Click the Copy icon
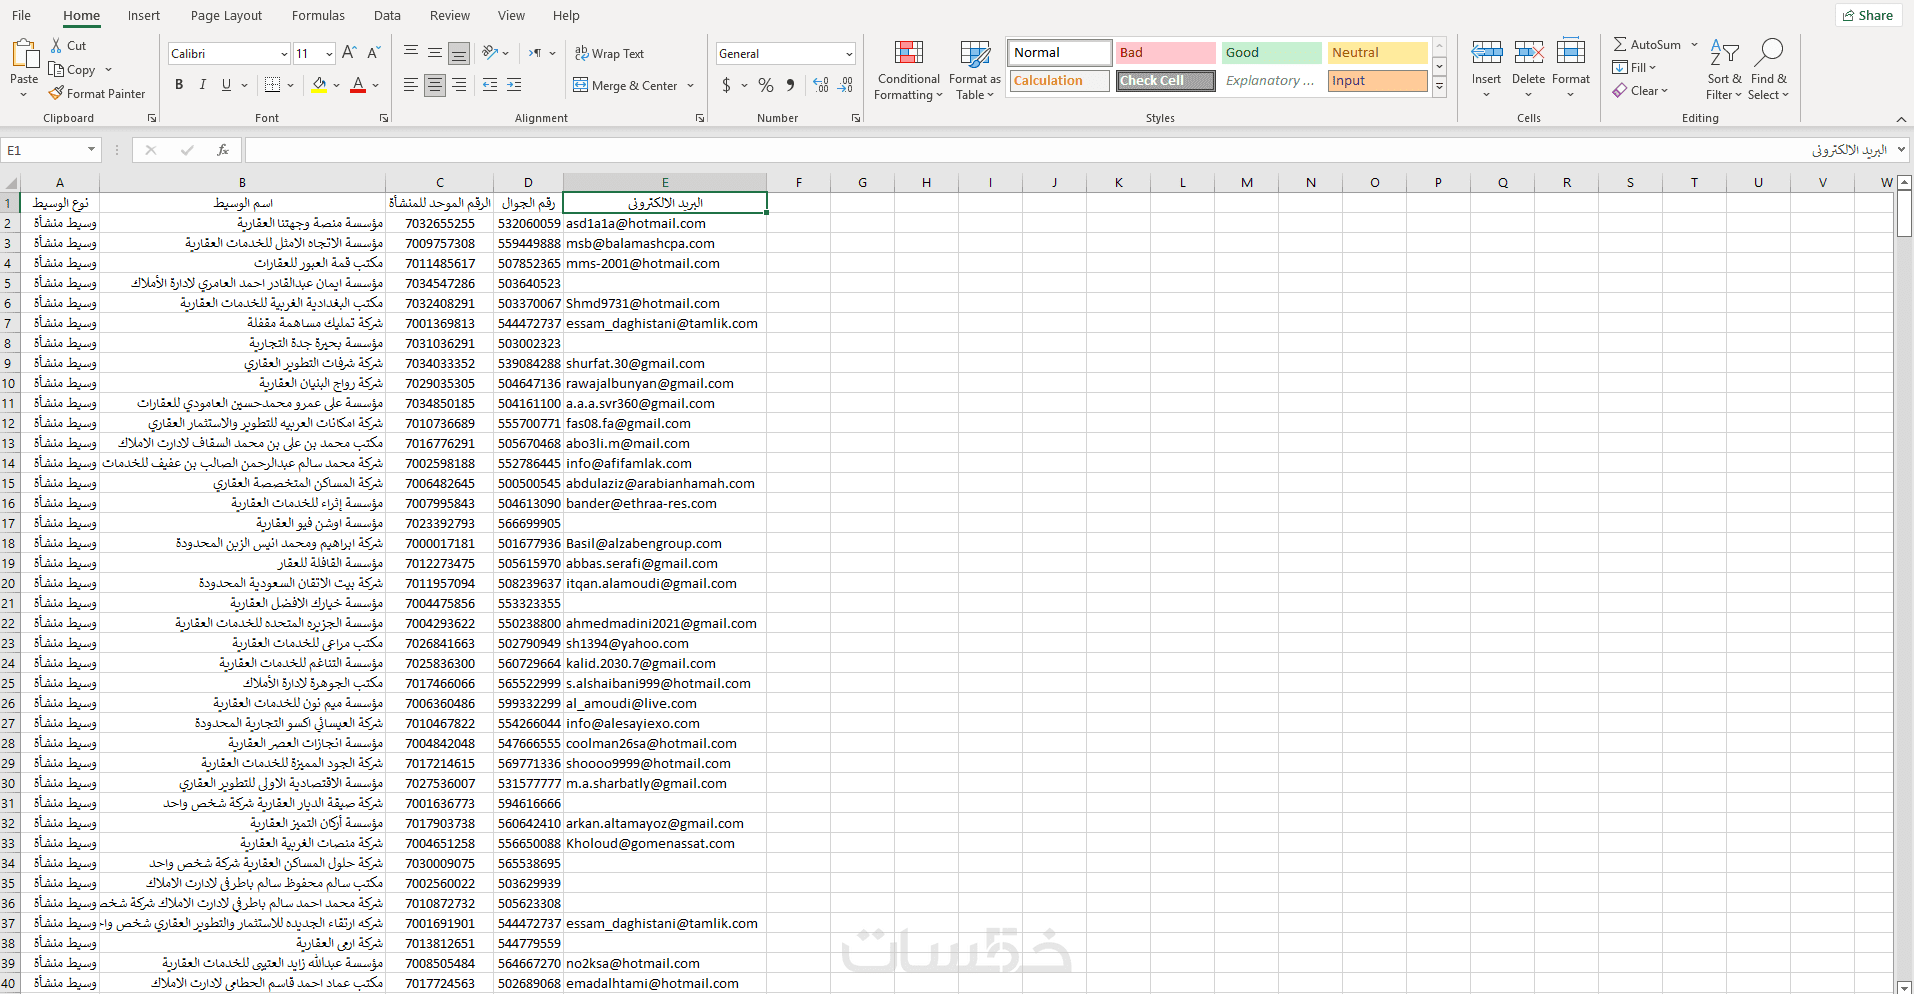This screenshot has width=1914, height=994. click(x=56, y=70)
